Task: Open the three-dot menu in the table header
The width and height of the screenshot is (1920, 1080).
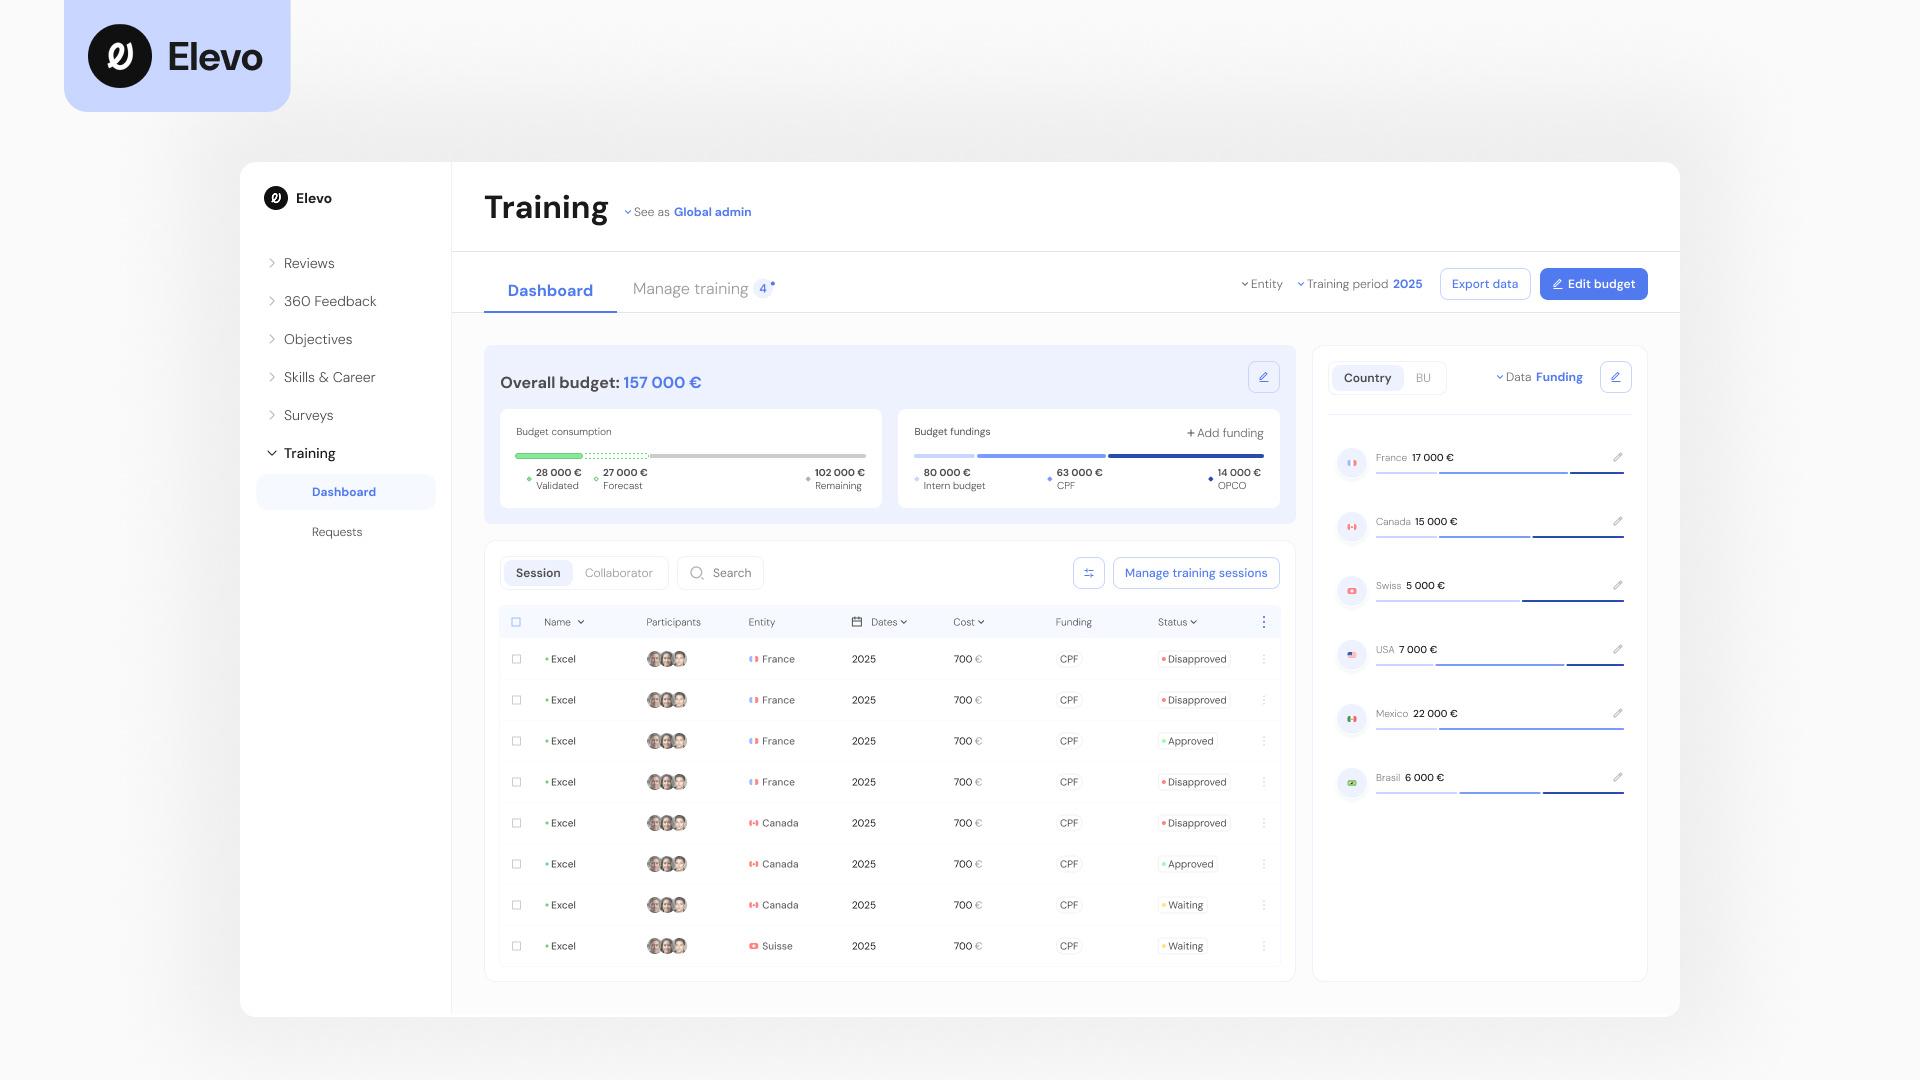Action: pyautogui.click(x=1263, y=621)
